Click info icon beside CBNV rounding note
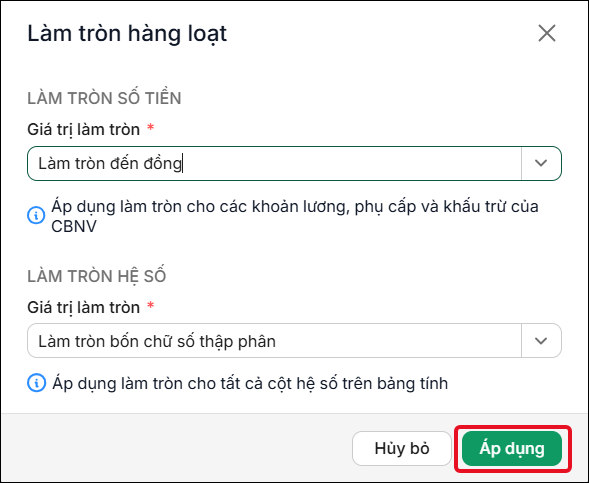This screenshot has height=483, width=589. click(36, 215)
